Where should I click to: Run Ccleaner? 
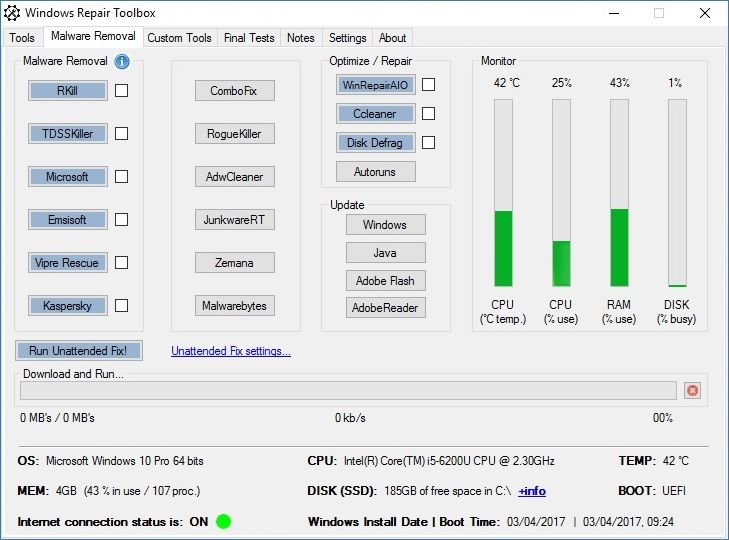pos(376,113)
